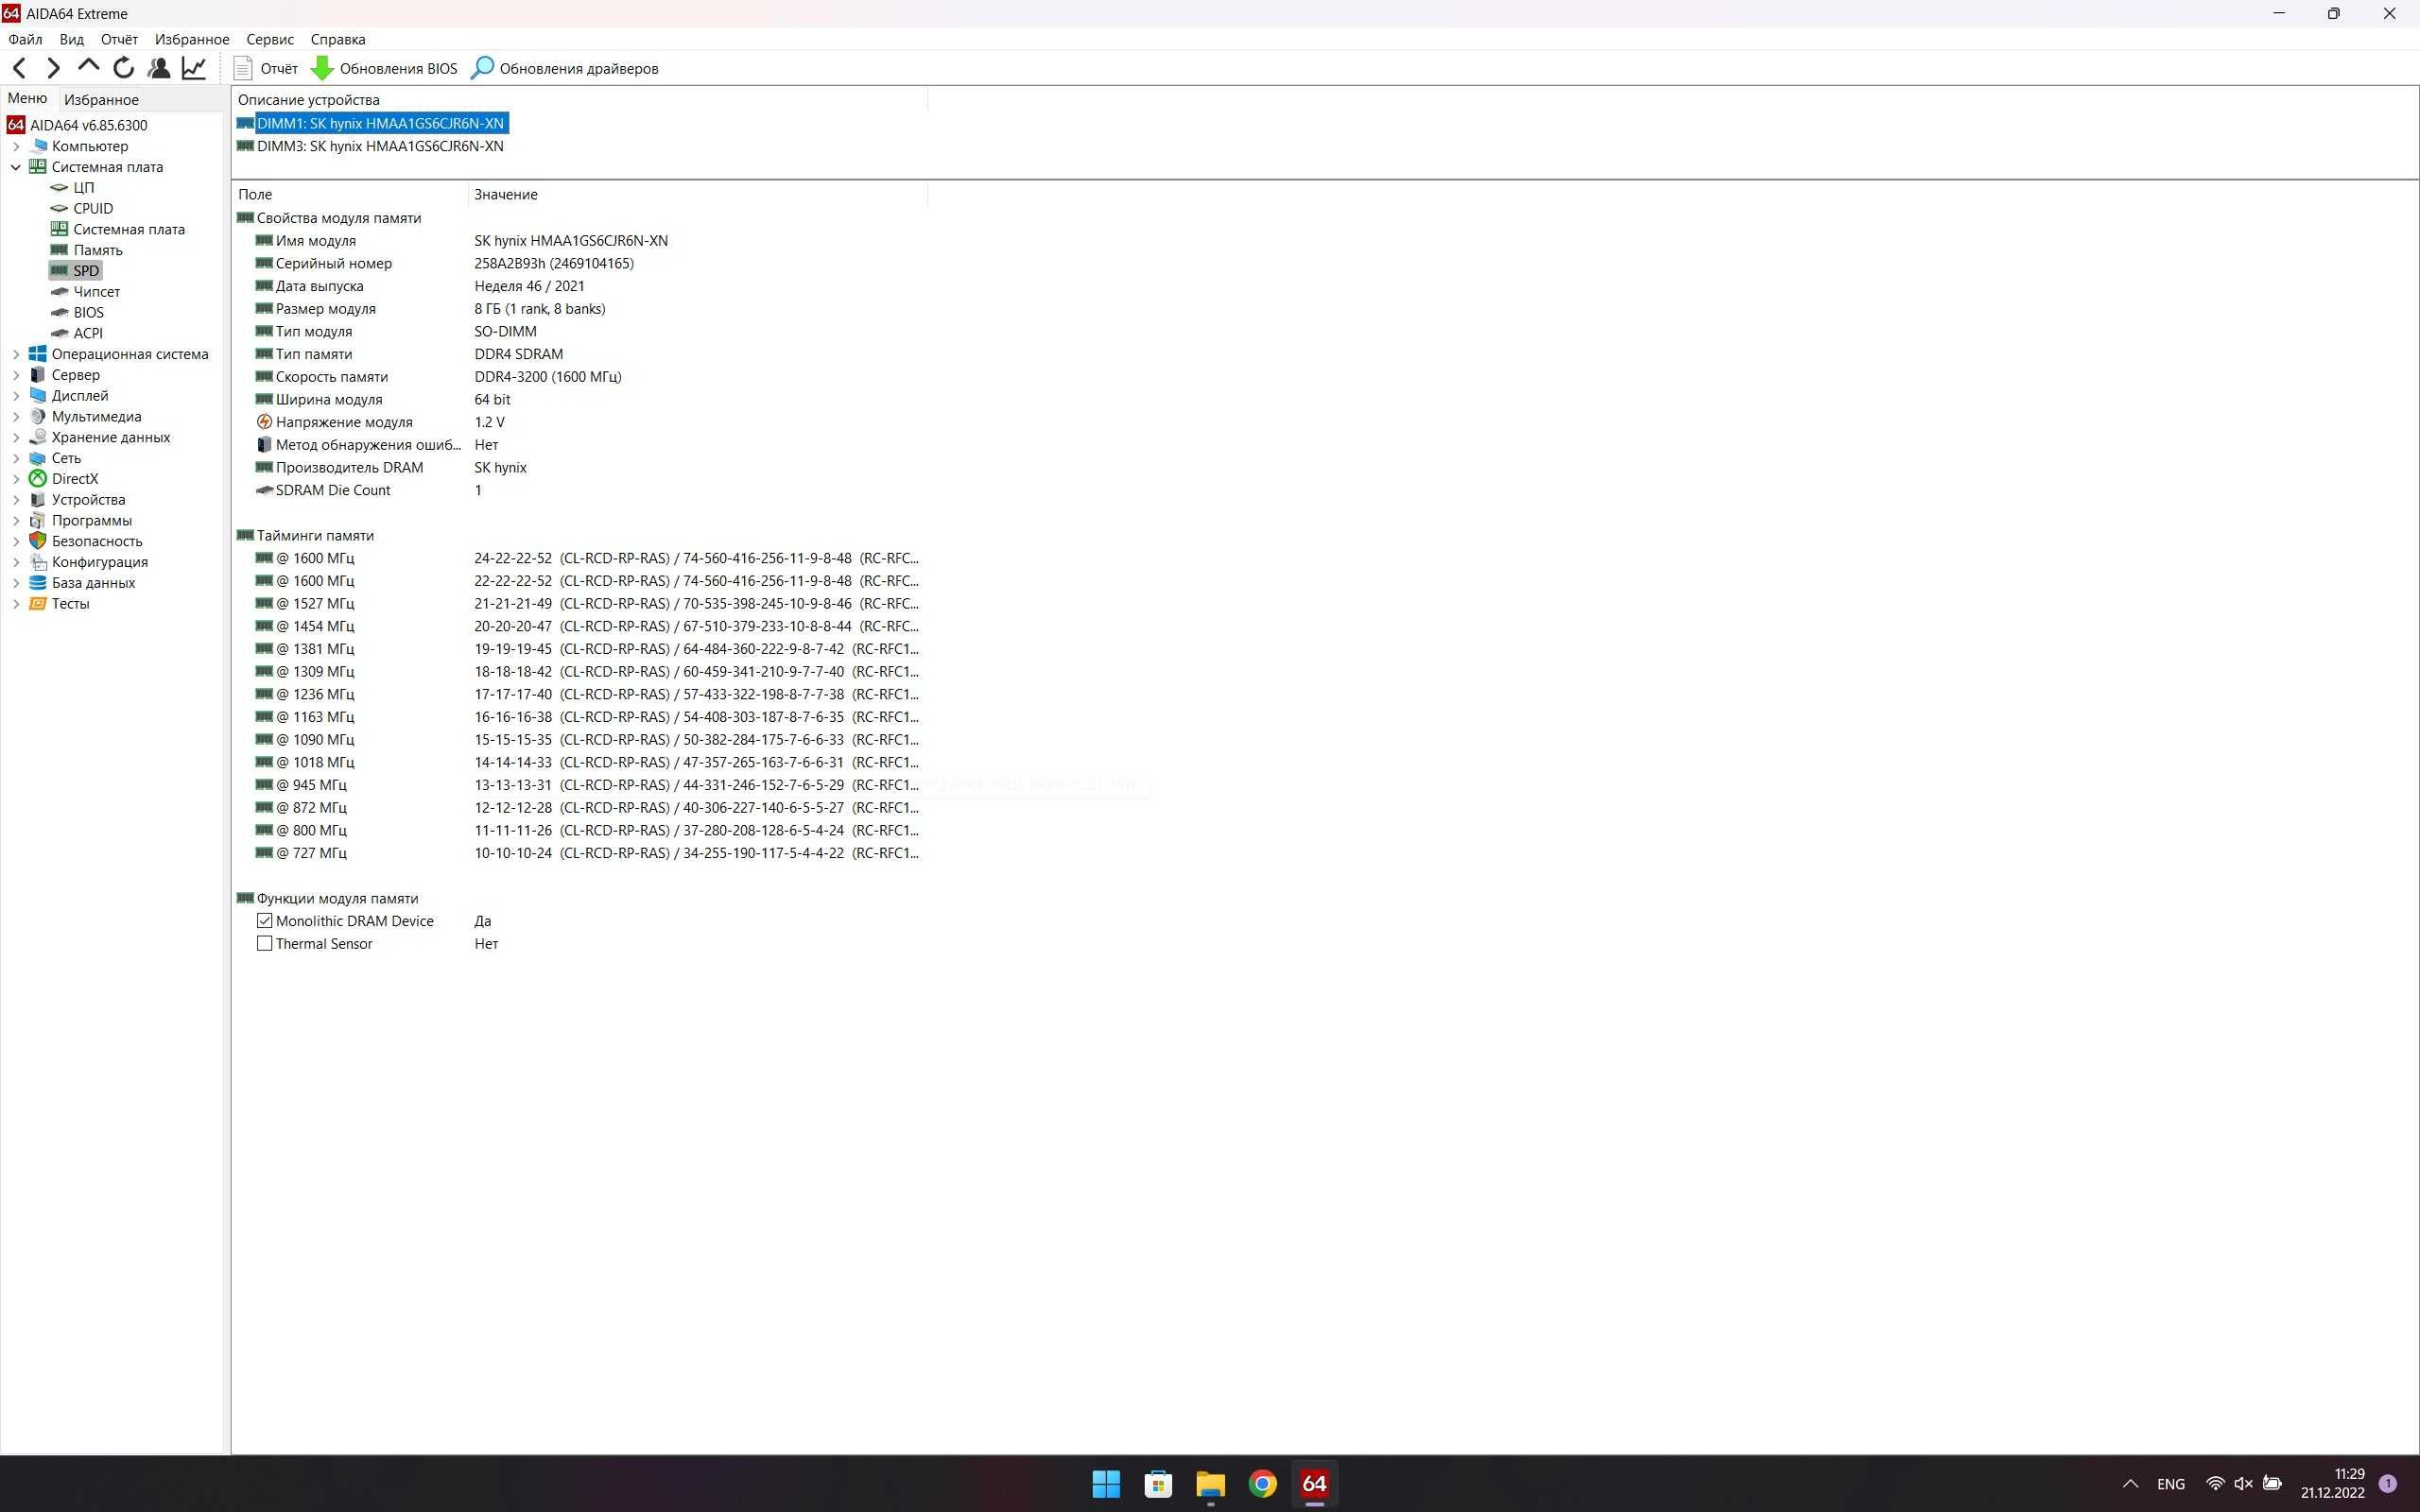Image resolution: width=2420 pixels, height=1512 pixels.
Task: Switch to the Избранное sidebar tab
Action: 101,99
